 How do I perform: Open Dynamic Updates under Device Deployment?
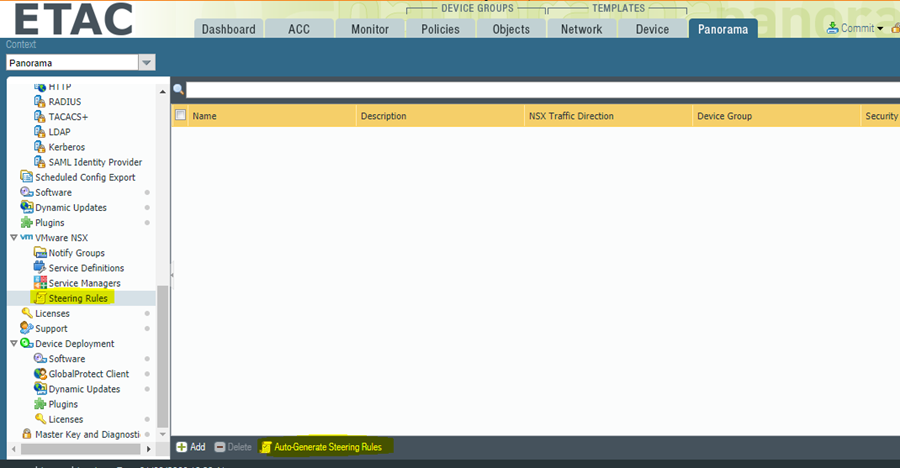coord(84,389)
